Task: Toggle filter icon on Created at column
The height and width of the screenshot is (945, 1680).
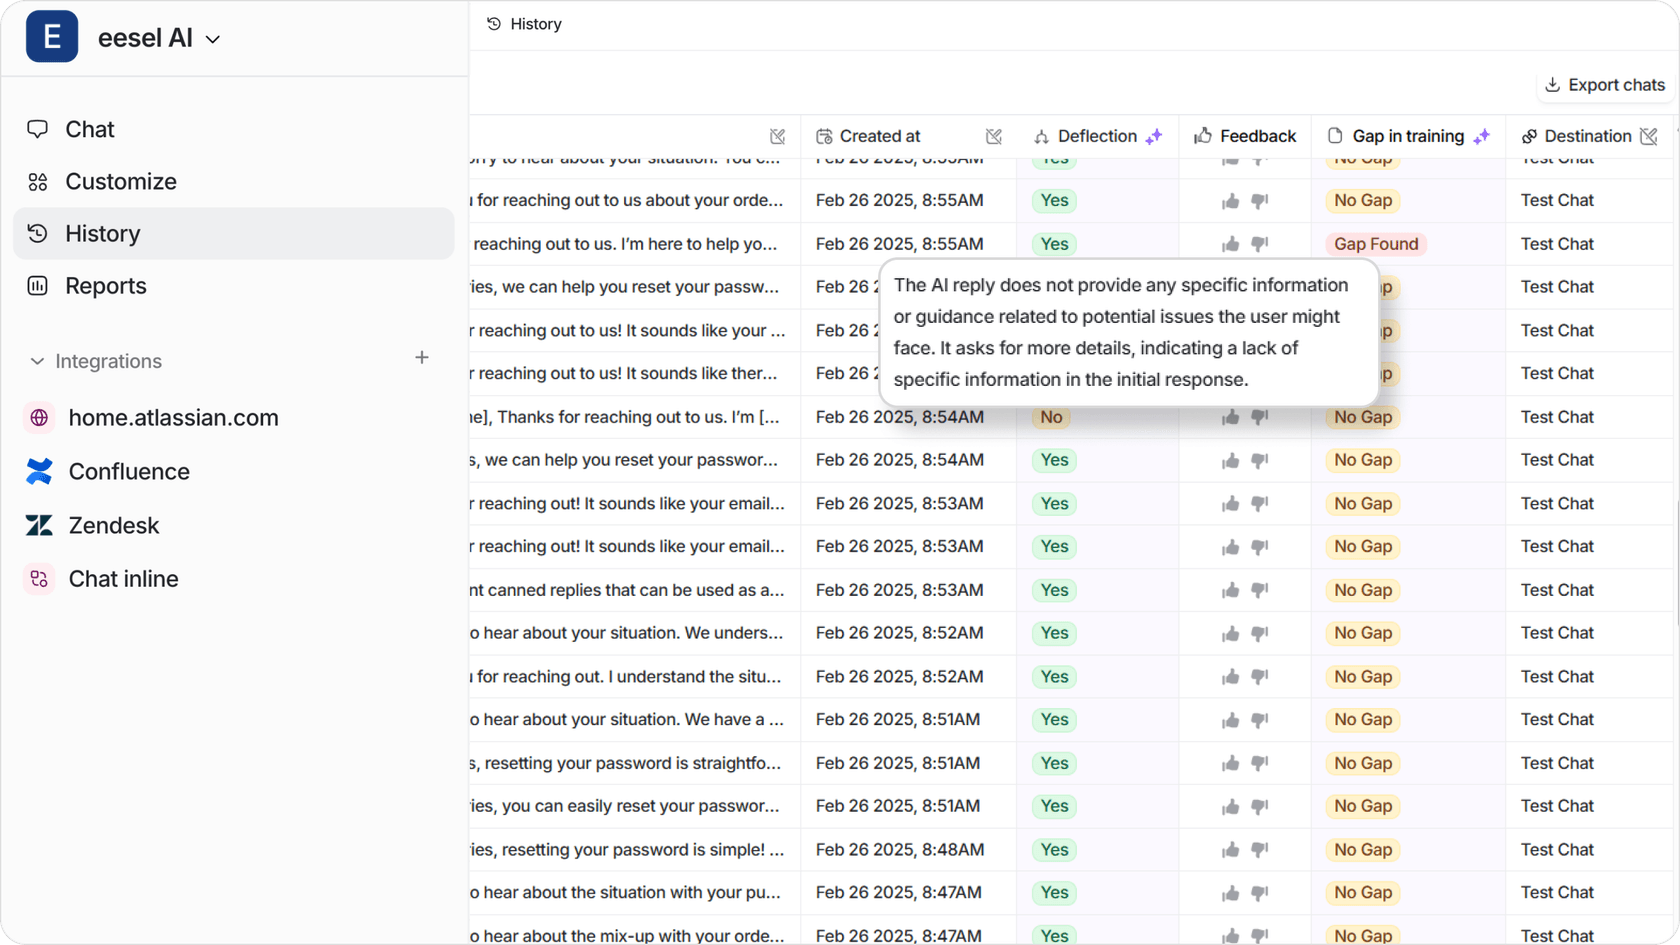Action: point(993,136)
